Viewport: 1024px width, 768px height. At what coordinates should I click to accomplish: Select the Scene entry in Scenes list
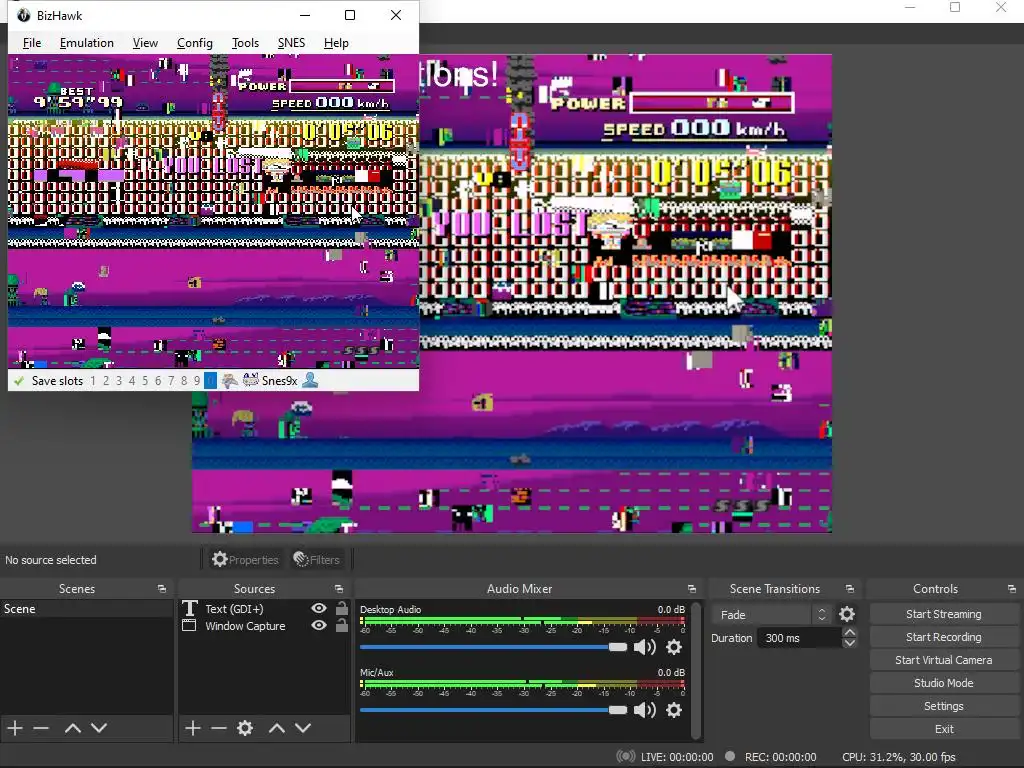(86, 609)
